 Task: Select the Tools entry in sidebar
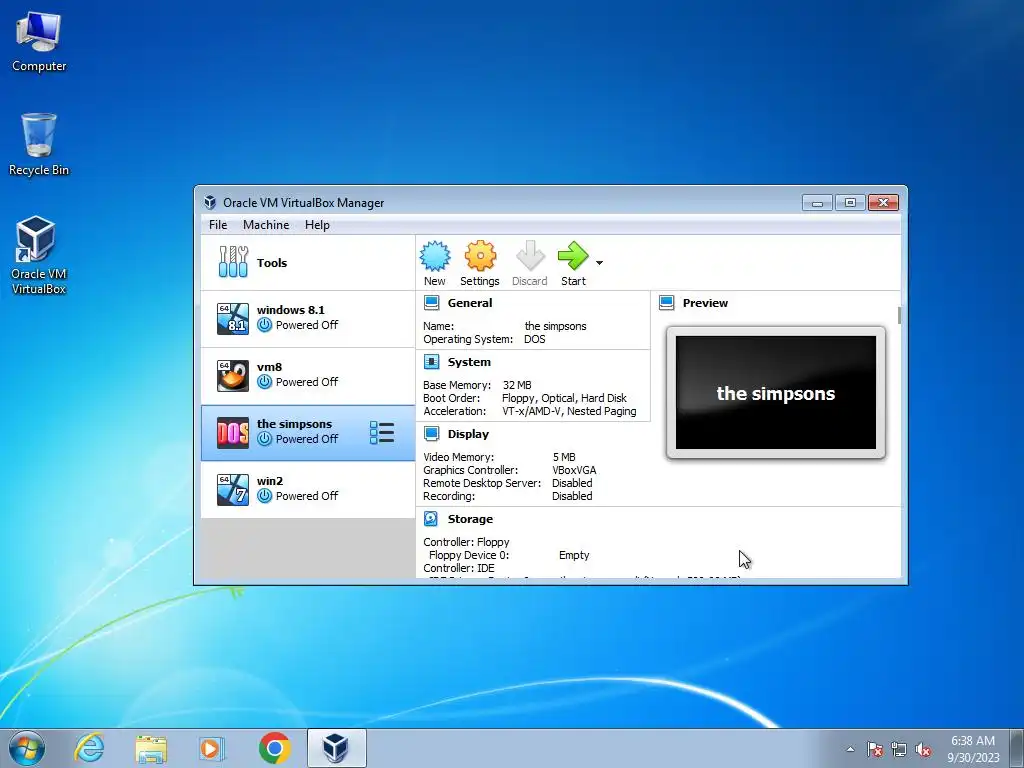click(308, 263)
